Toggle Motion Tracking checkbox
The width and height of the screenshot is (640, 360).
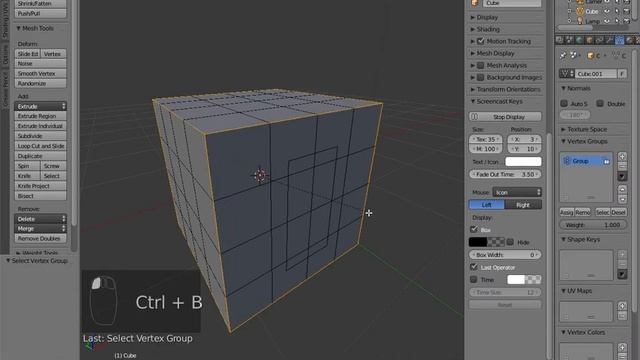click(x=481, y=41)
